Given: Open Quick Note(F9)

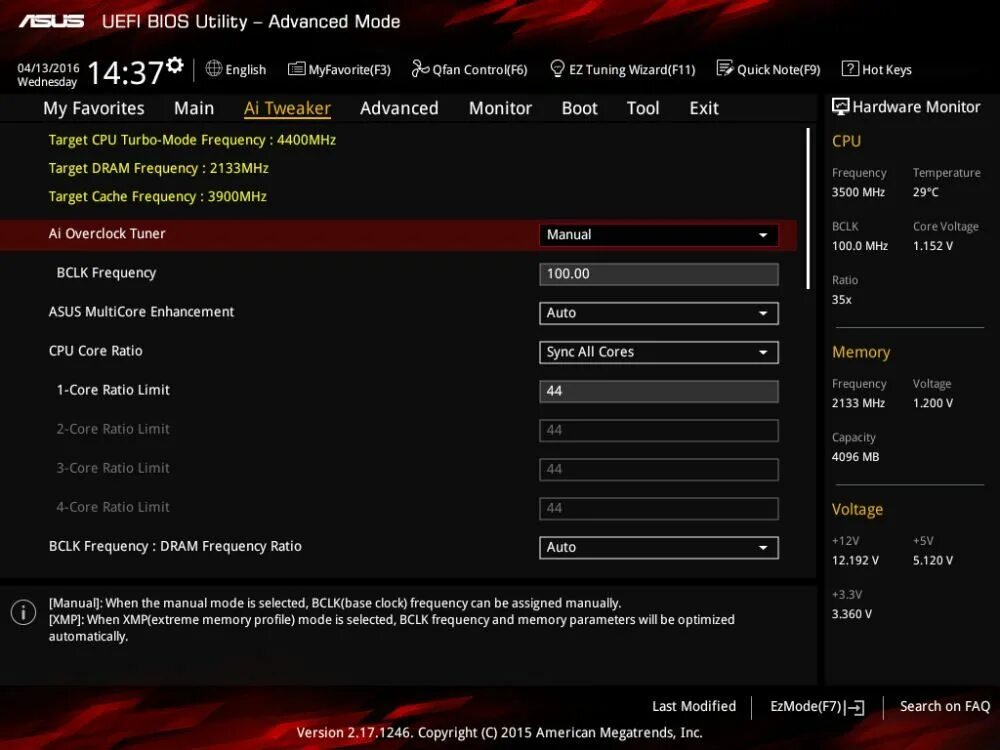Looking at the screenshot, I should tap(779, 70).
